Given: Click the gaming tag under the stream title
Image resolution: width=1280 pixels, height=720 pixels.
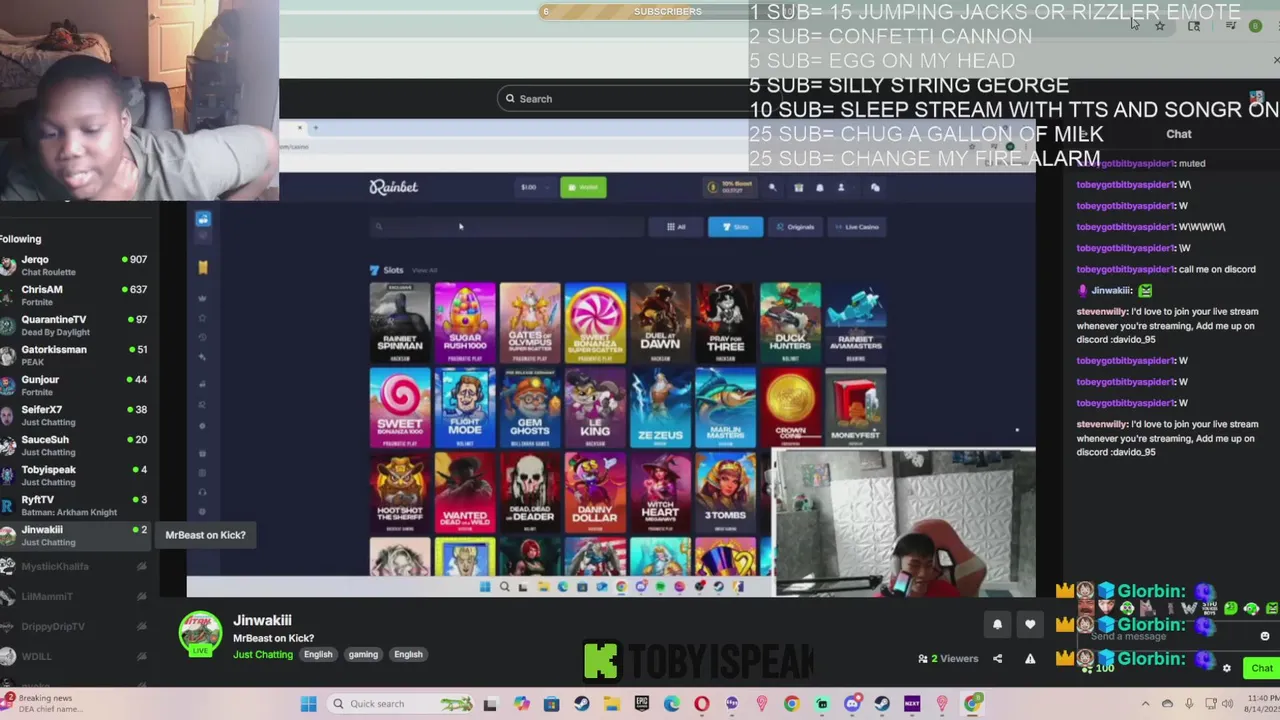Looking at the screenshot, I should (x=363, y=654).
